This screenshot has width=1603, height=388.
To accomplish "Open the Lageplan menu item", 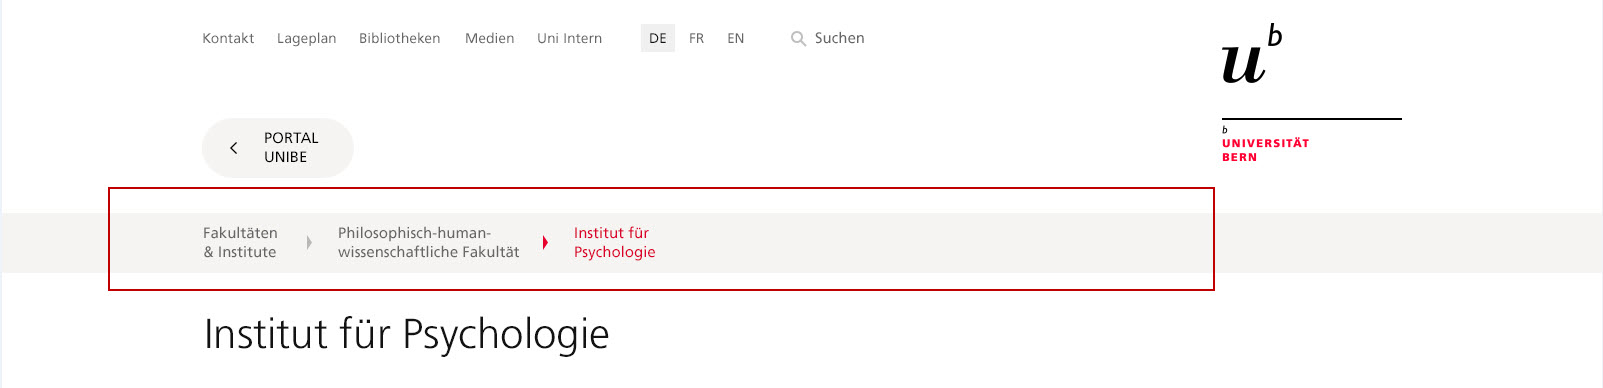I will pos(306,38).
